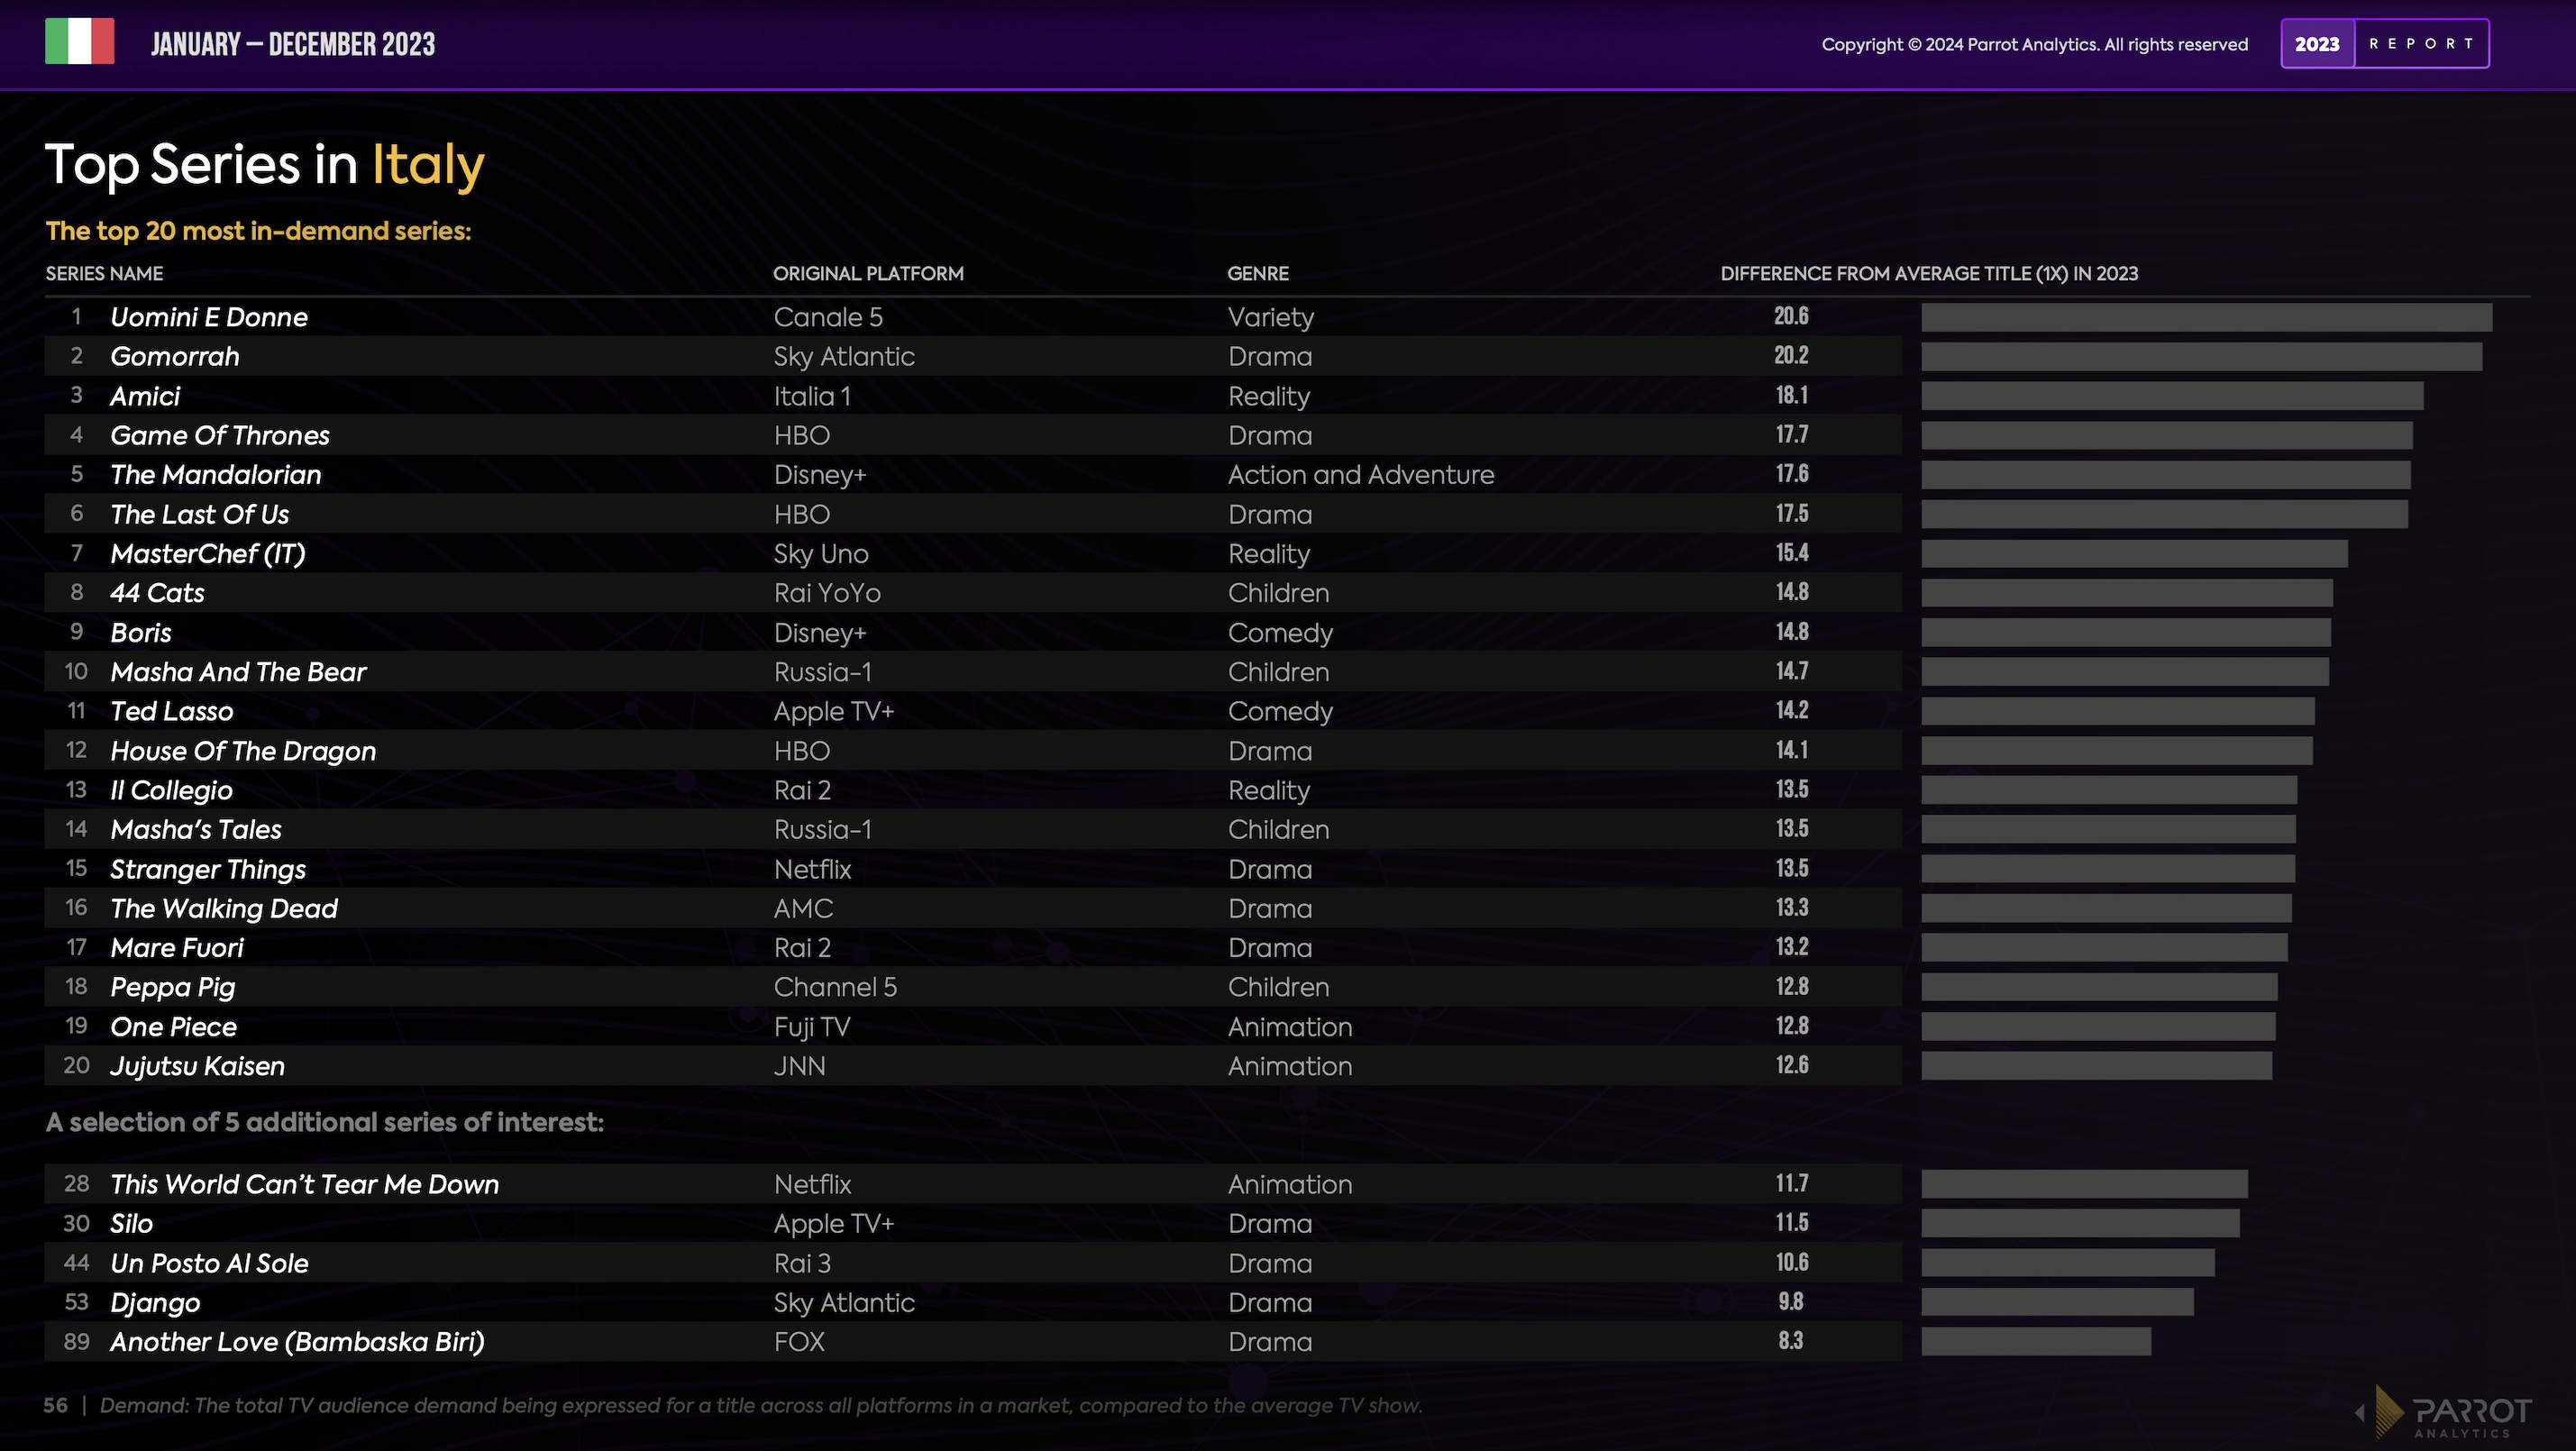The image size is (2576, 1451).
Task: Click the 'Difference from average title' header
Action: (x=1929, y=273)
